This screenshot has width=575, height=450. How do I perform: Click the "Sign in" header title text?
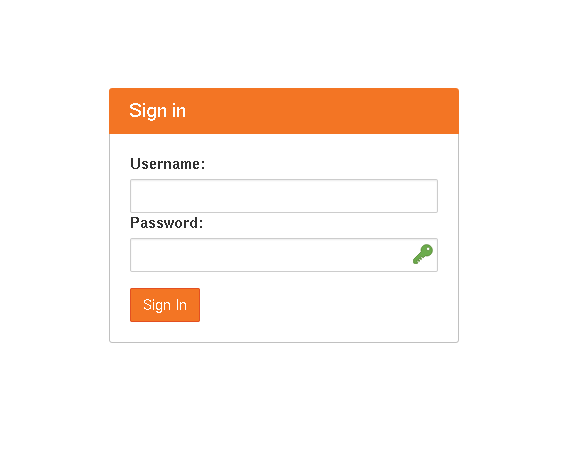point(157,111)
